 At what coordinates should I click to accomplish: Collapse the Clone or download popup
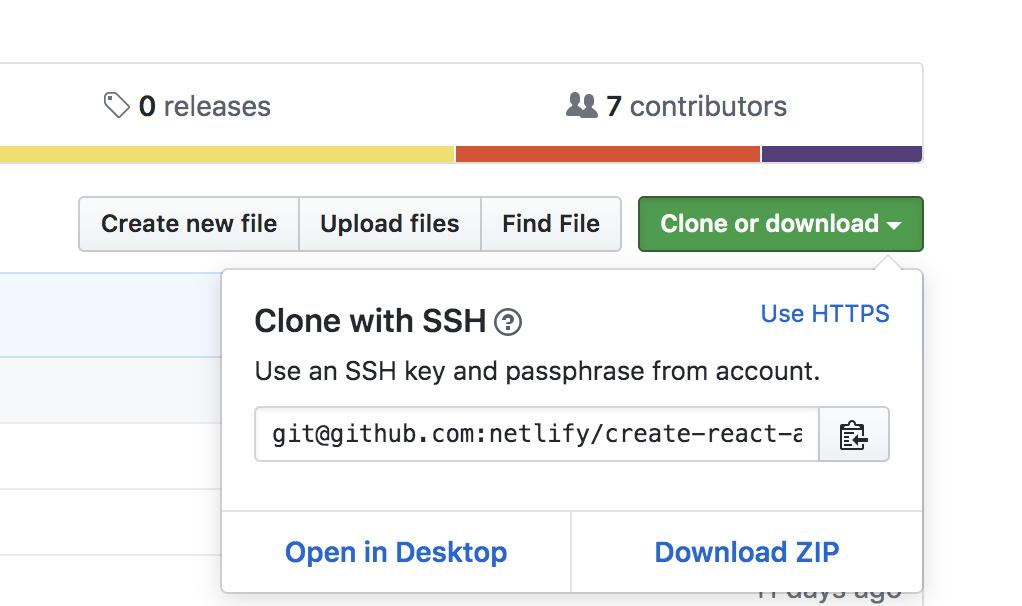[769, 224]
